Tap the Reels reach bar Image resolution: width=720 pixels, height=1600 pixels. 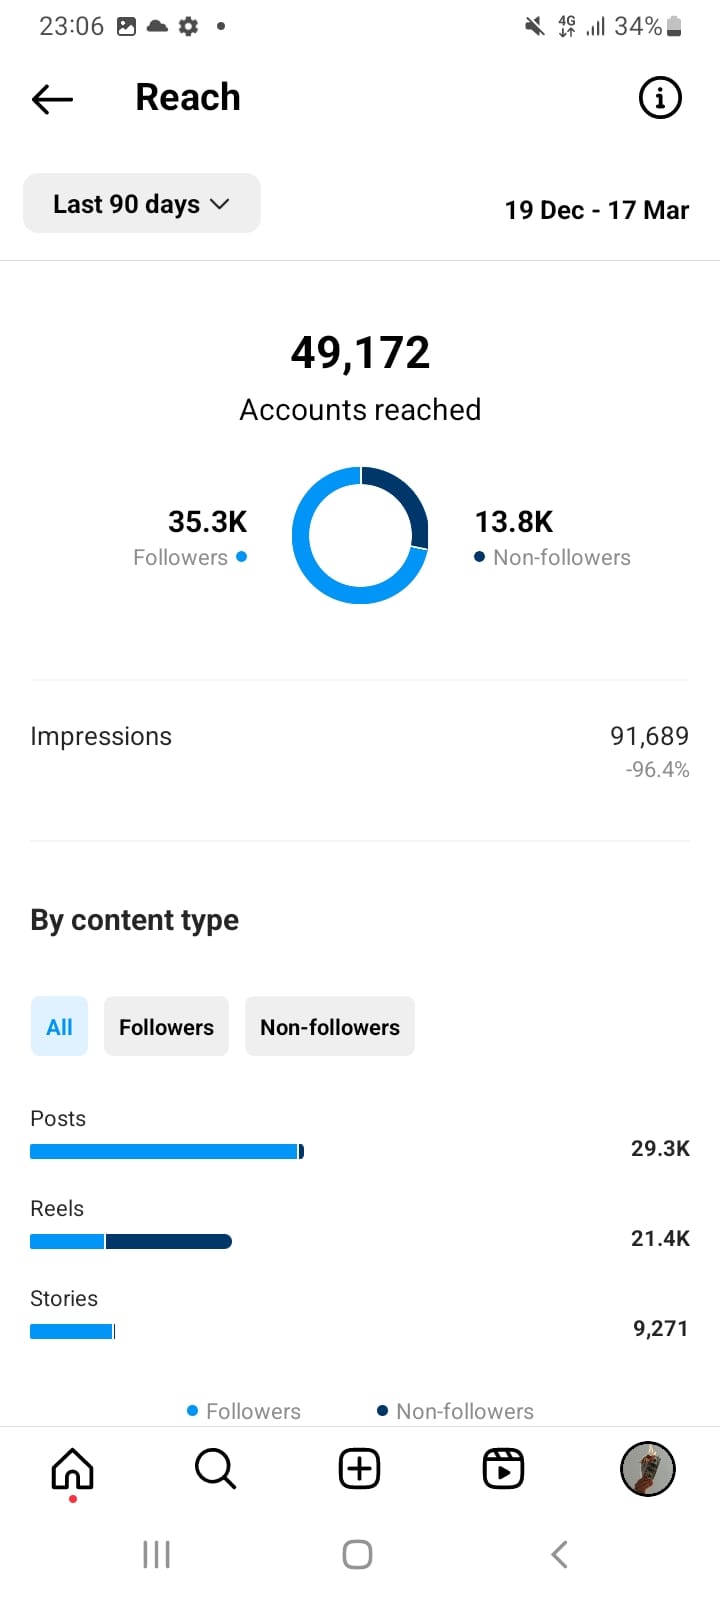[x=131, y=1241]
